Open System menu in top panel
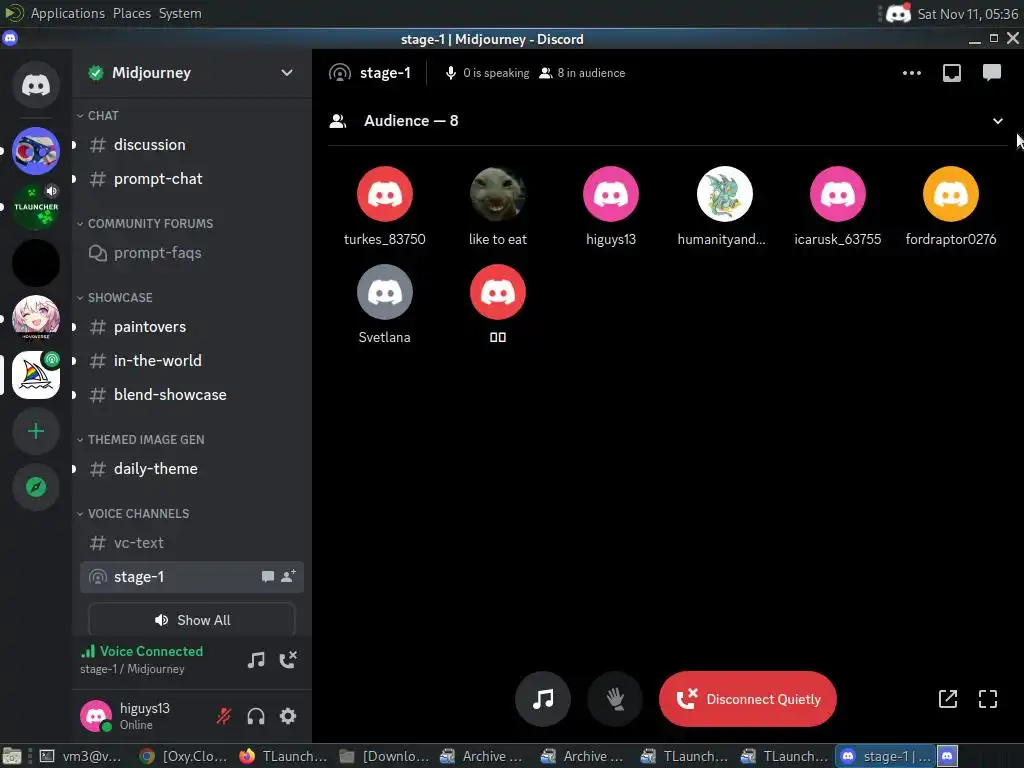Screen dimensions: 1024x768 click(180, 13)
